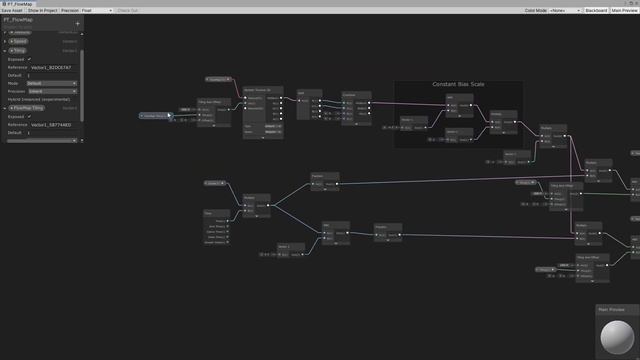The width and height of the screenshot is (640, 360).
Task: Open the Space dropdown on Sample Texture node
Action: tap(273, 132)
